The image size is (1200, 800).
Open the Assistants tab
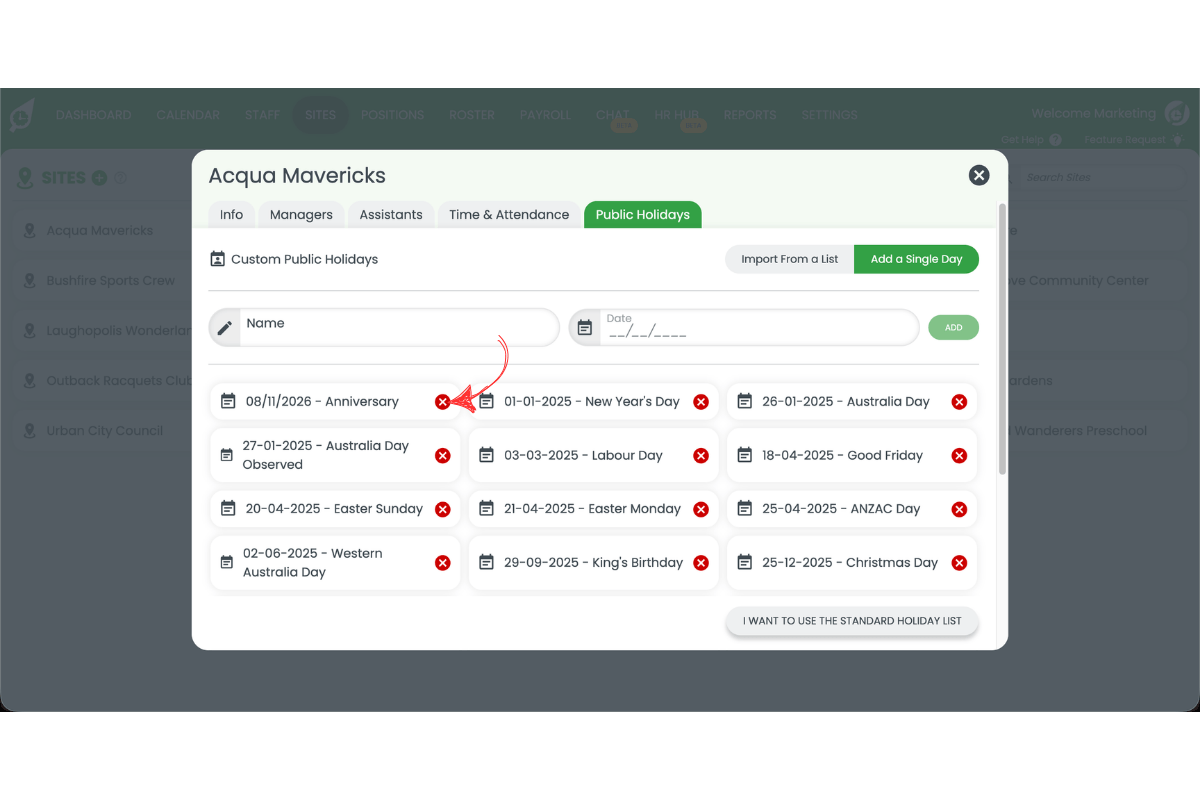pyautogui.click(x=391, y=215)
